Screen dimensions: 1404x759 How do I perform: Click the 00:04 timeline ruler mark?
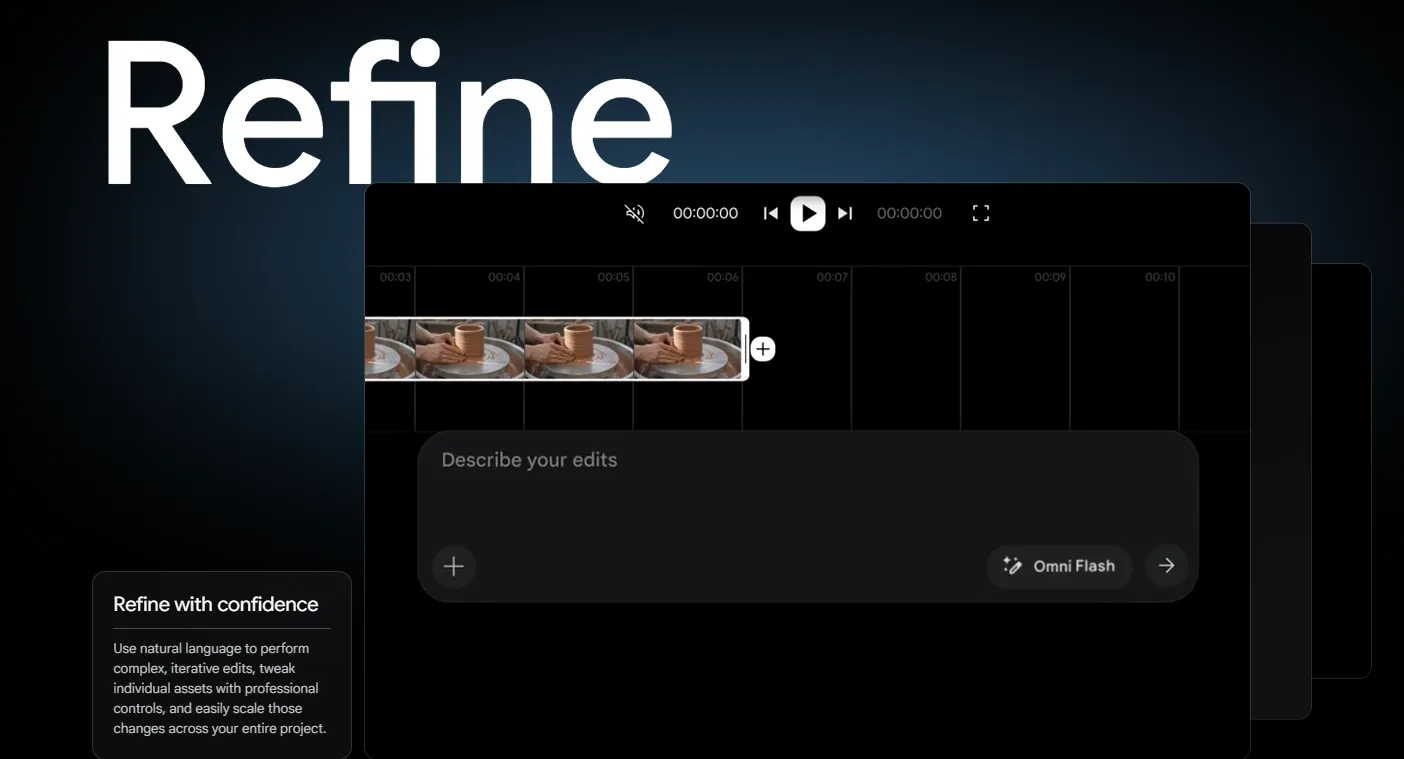504,277
